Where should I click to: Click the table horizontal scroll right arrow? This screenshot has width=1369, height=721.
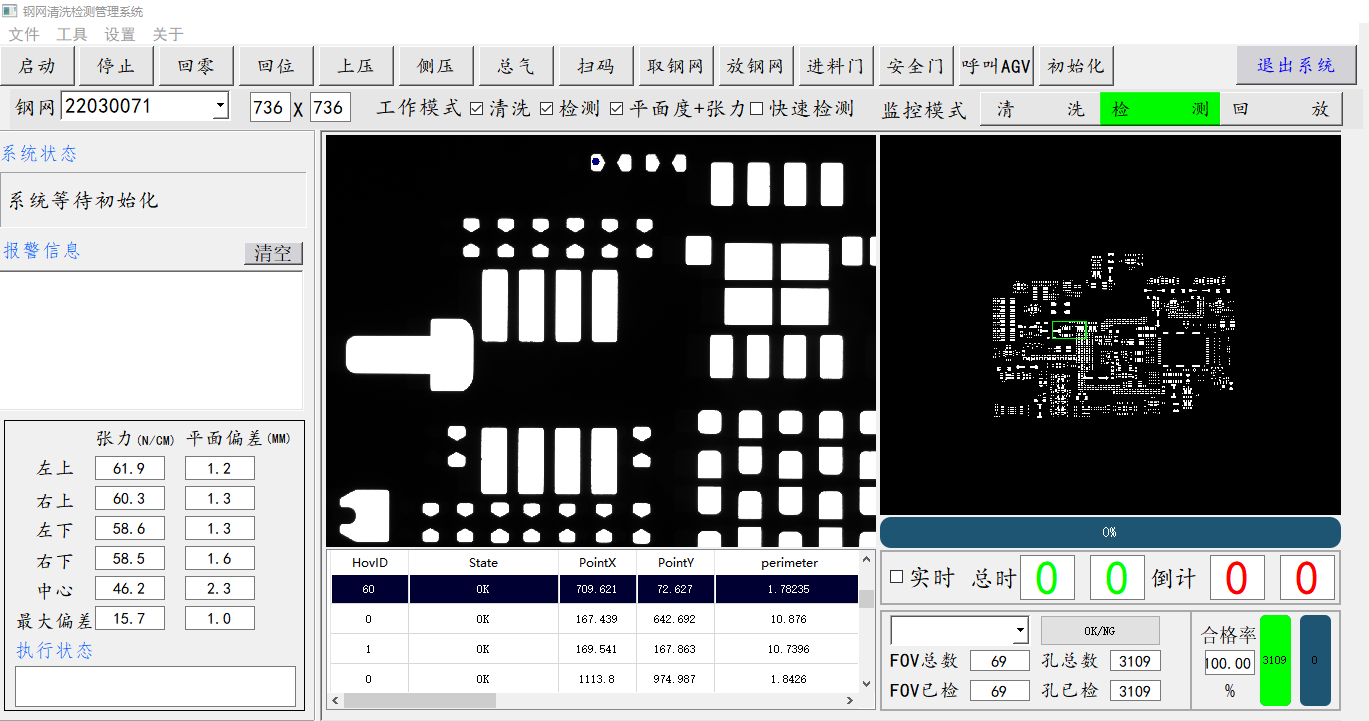[x=850, y=700]
